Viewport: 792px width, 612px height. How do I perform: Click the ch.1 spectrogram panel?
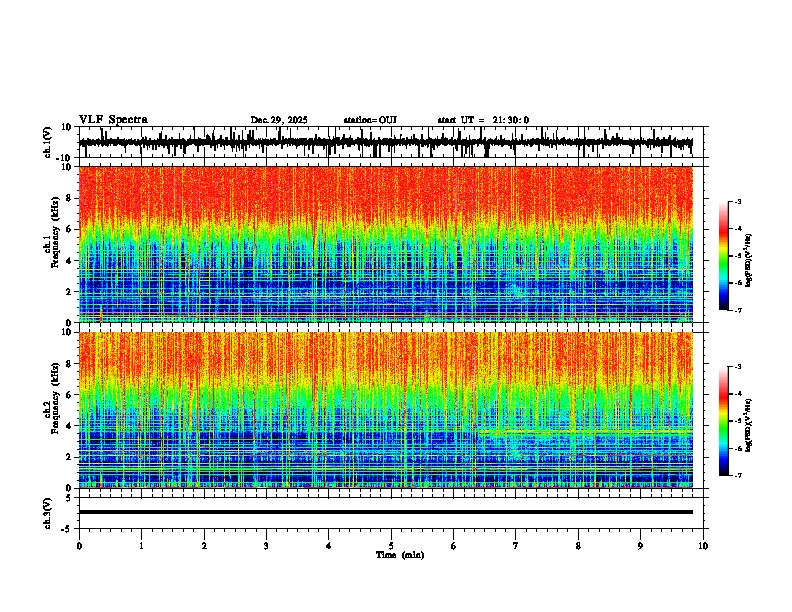pos(386,244)
